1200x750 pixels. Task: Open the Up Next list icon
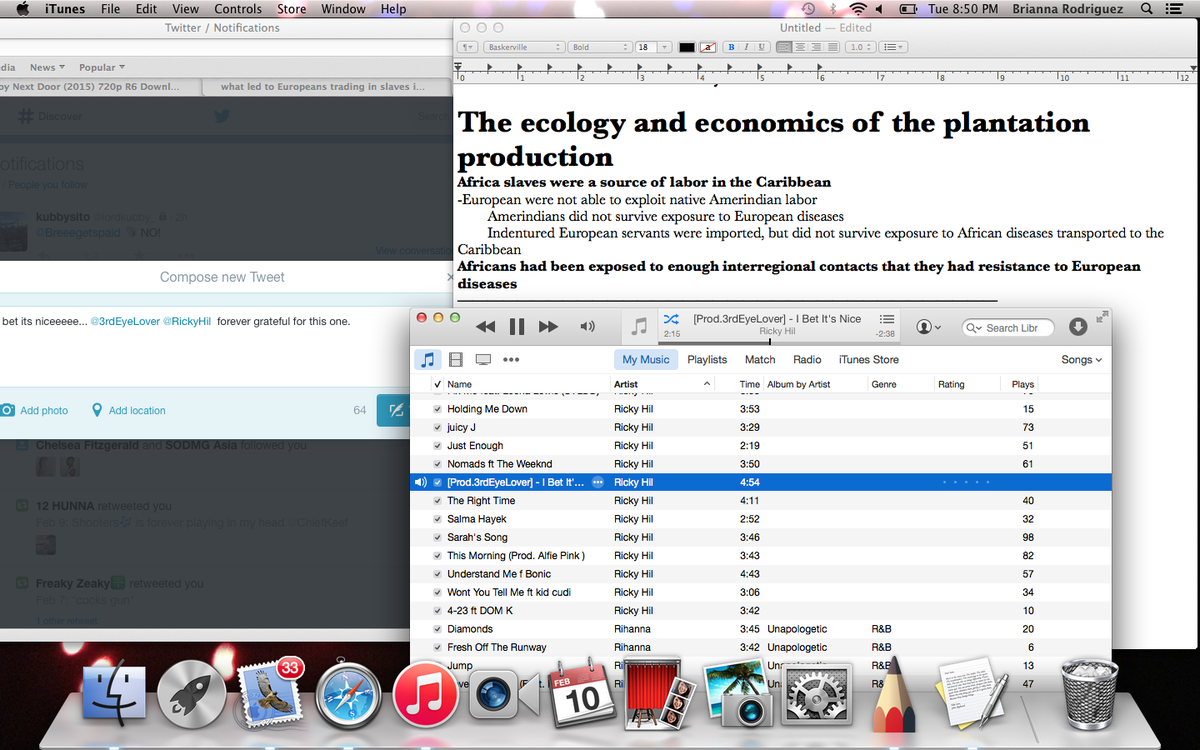coord(886,318)
